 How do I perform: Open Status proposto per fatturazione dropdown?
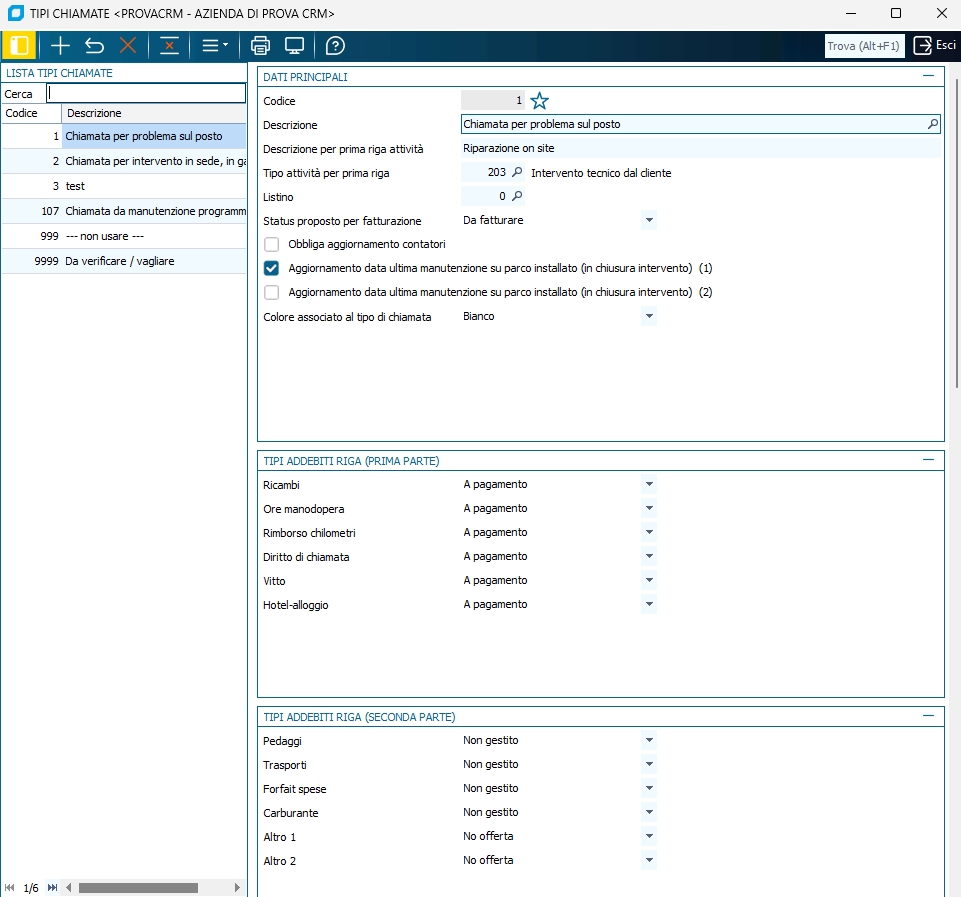[648, 220]
